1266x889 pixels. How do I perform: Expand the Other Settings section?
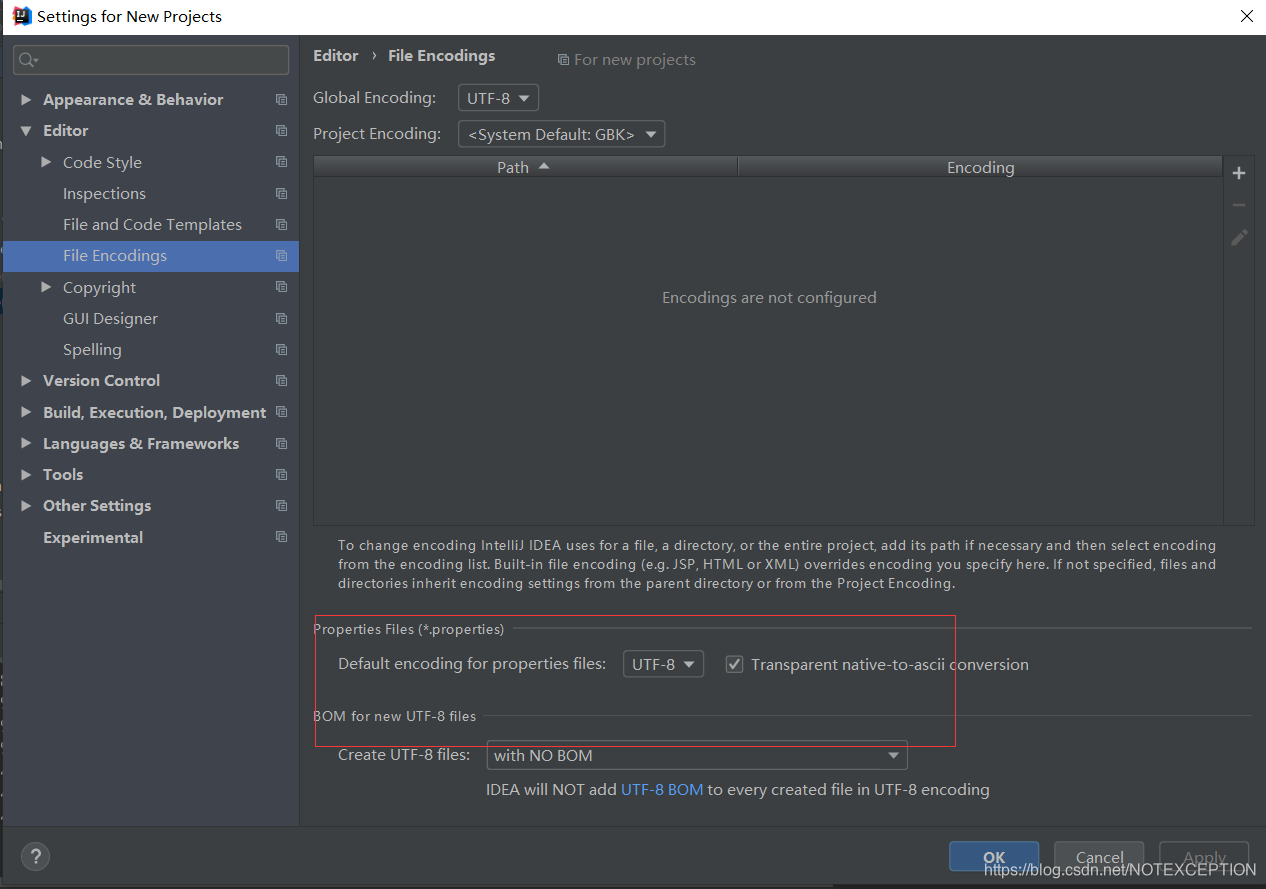pos(26,506)
